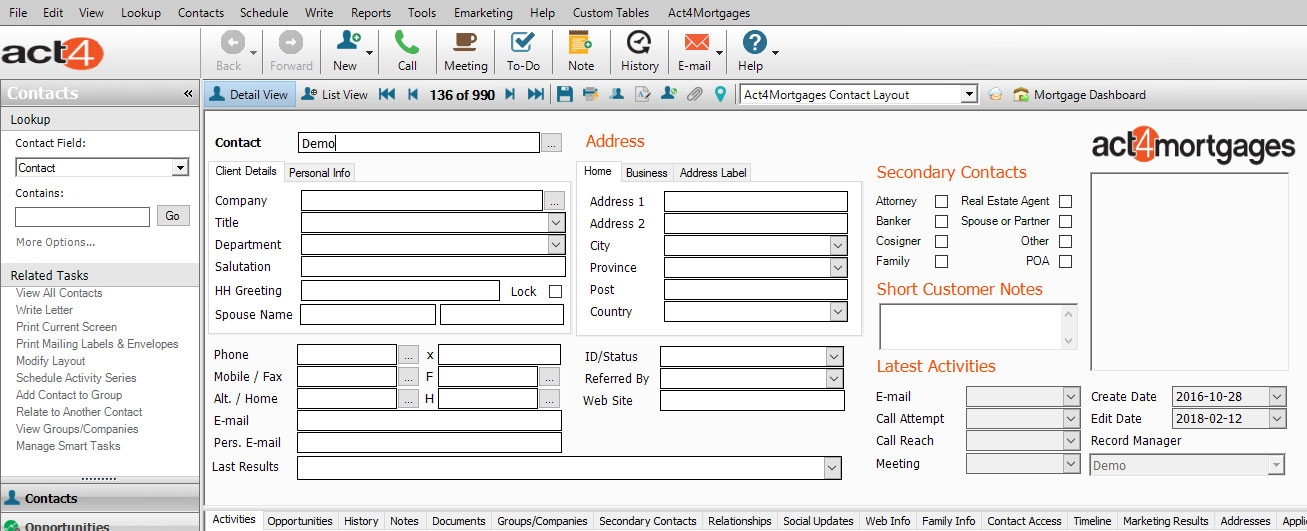Open the History toolbar icon
This screenshot has width=1307, height=531.
[x=638, y=42]
